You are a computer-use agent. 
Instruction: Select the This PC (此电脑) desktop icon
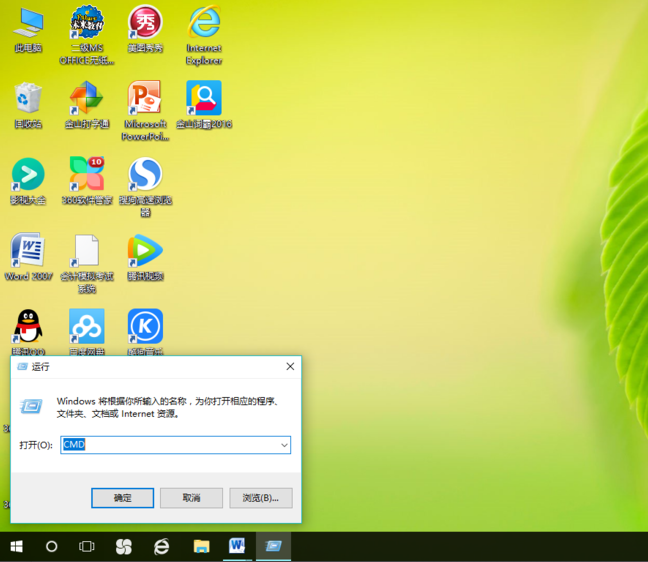point(28,24)
